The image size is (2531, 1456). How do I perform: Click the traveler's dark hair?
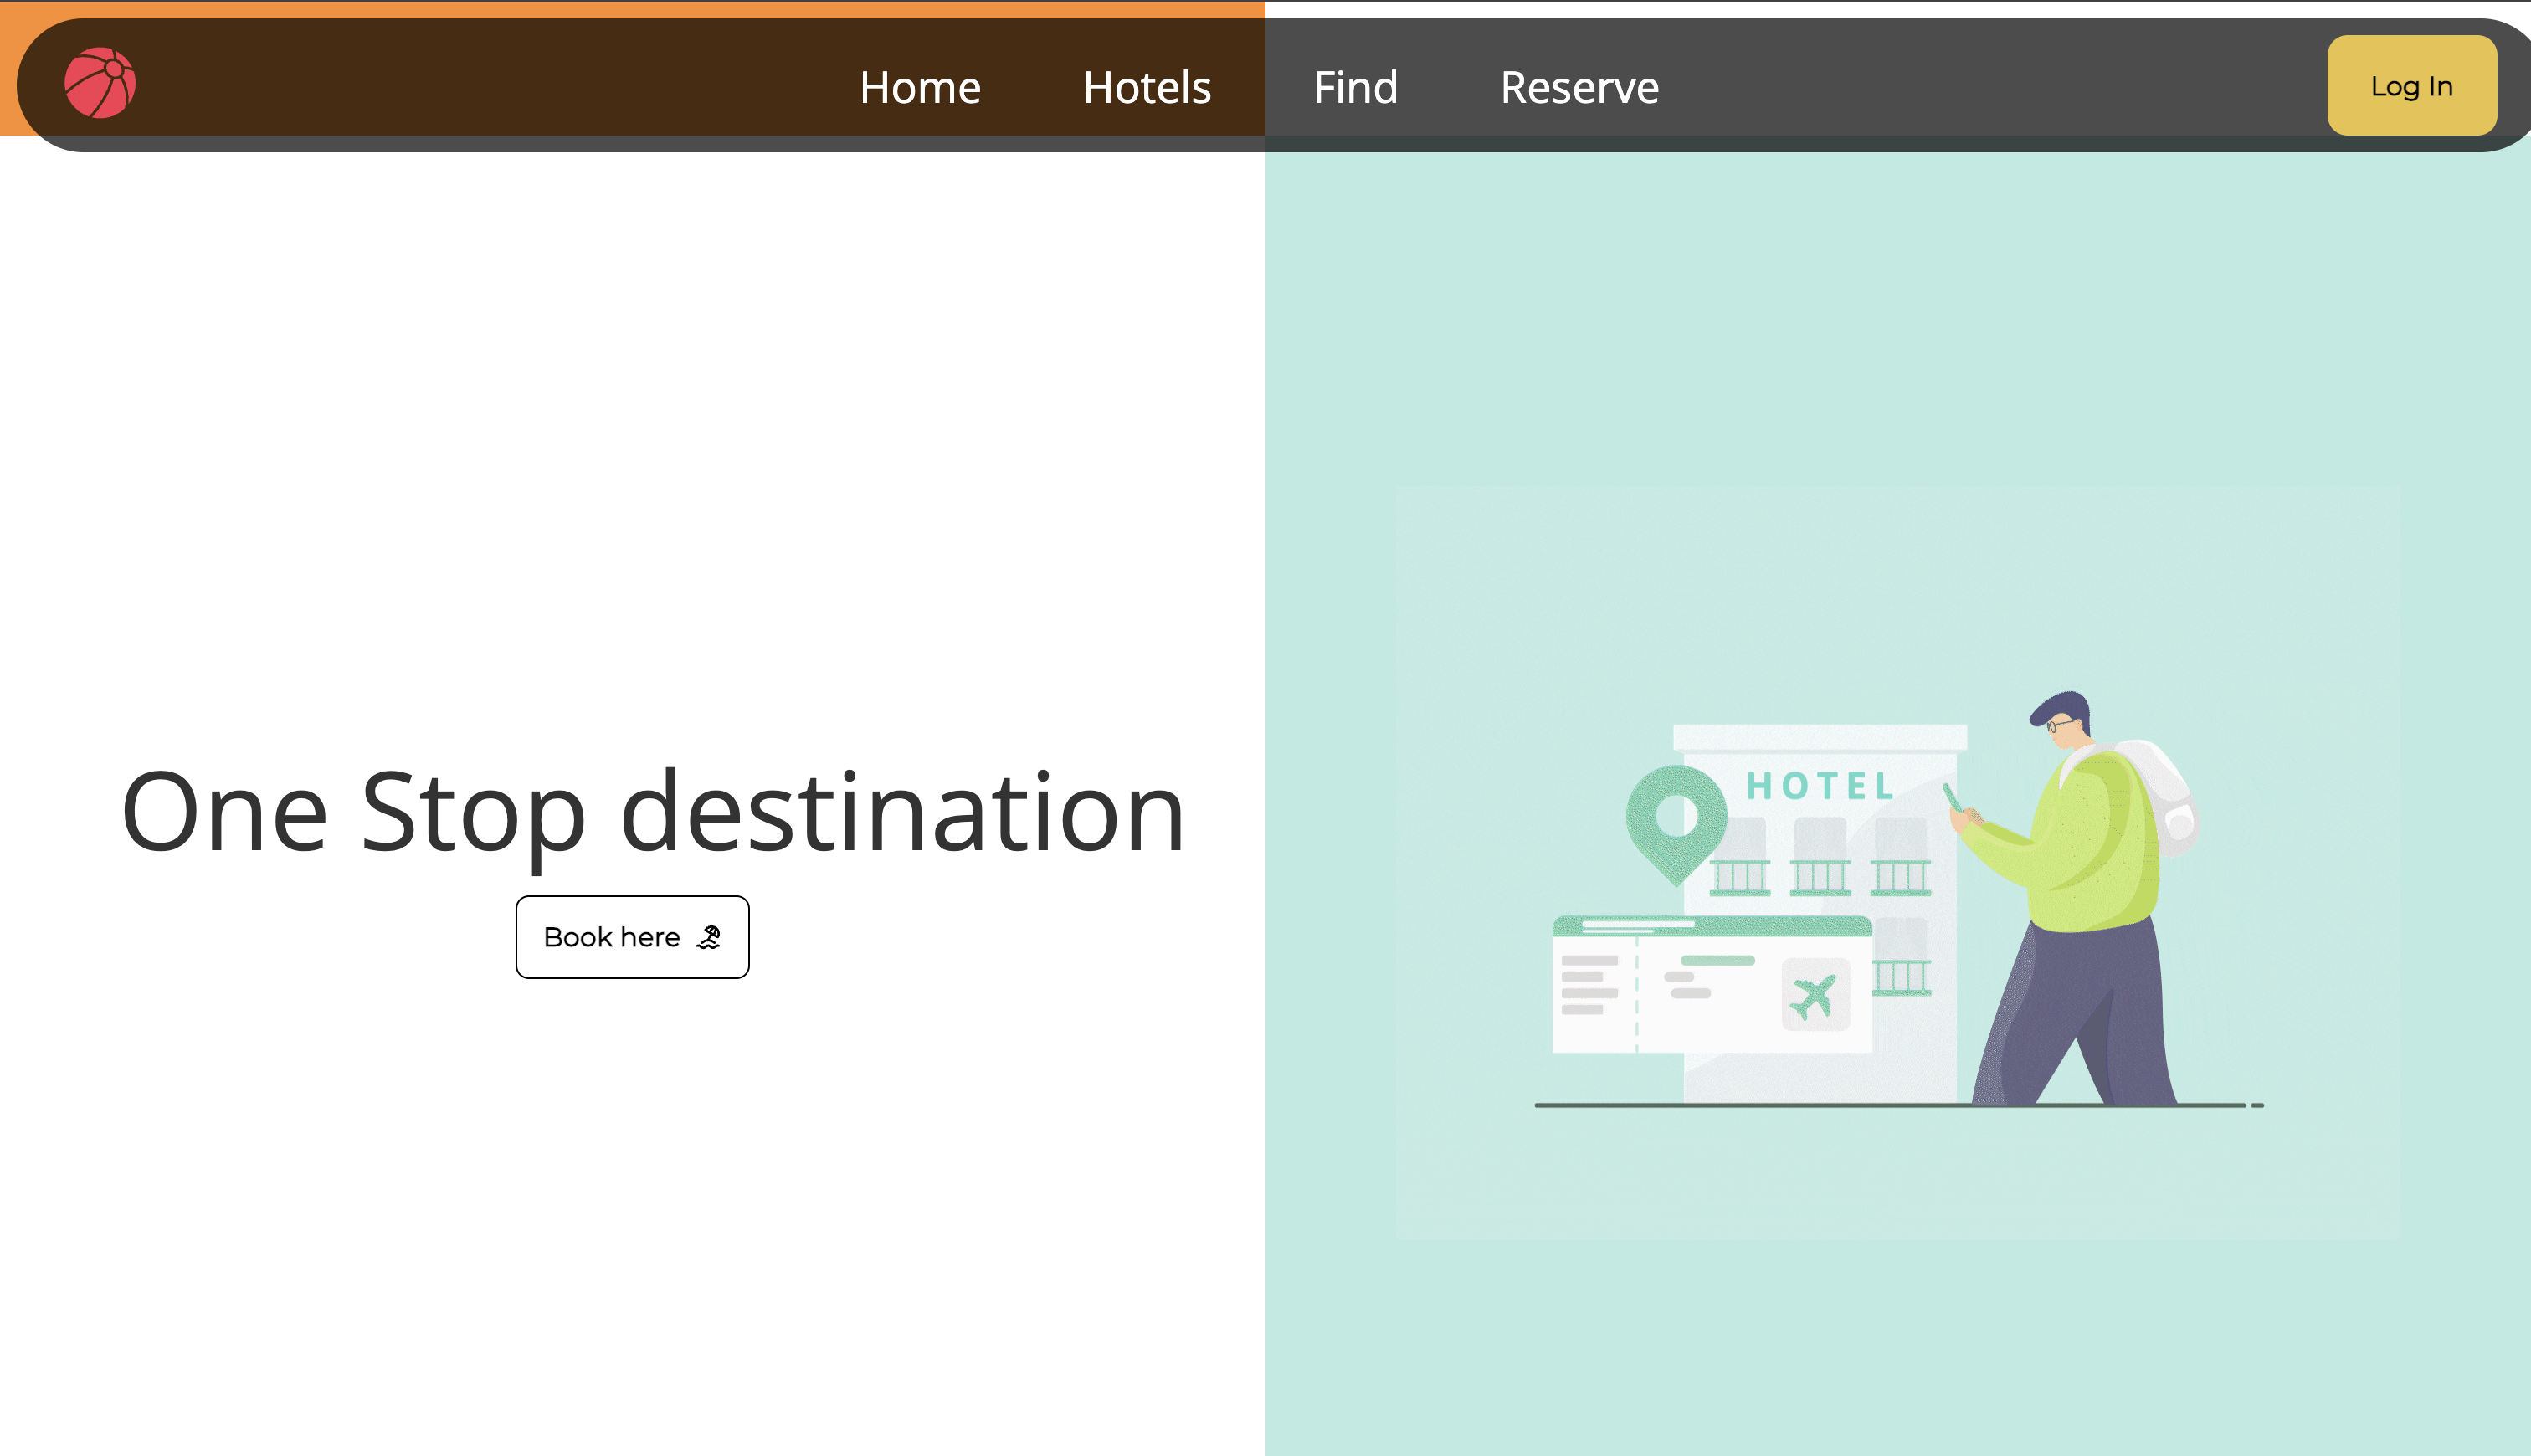coord(2064,706)
